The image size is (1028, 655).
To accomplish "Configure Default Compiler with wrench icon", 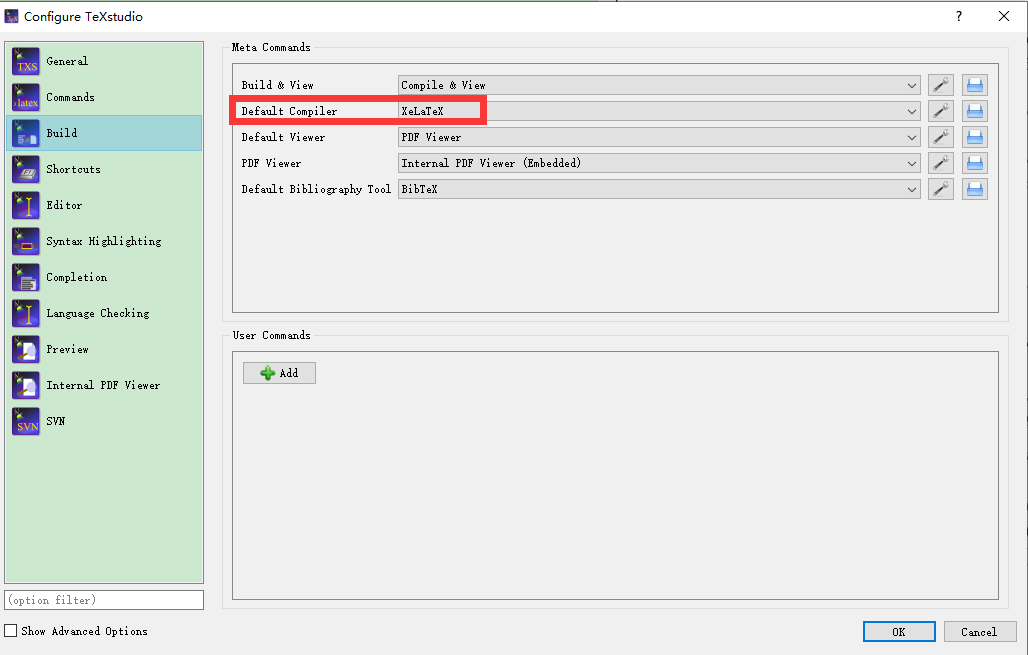I will [941, 111].
